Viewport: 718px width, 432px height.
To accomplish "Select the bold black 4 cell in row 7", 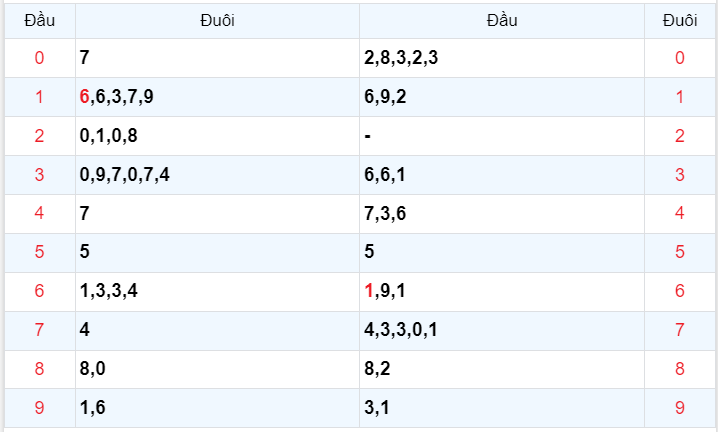I will 85,330.
